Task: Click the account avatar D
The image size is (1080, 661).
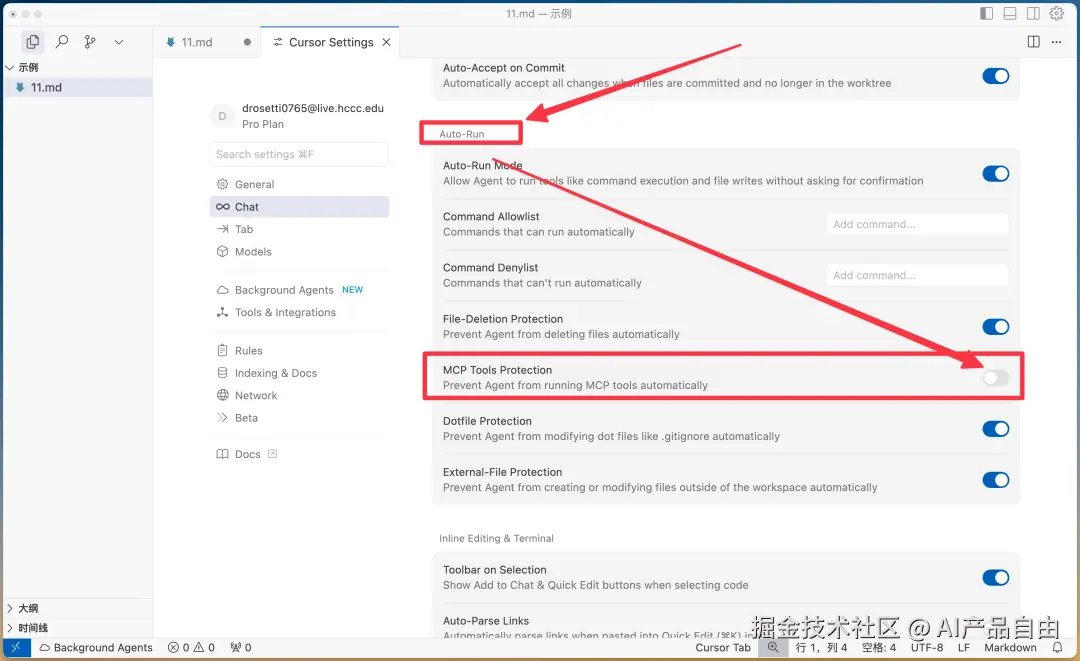Action: (x=222, y=116)
